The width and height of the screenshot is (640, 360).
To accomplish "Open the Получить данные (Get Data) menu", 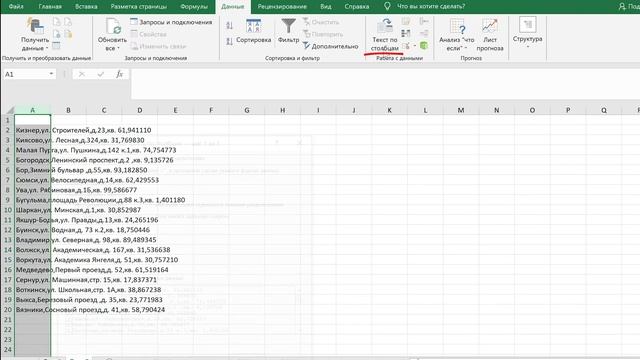I will point(35,35).
